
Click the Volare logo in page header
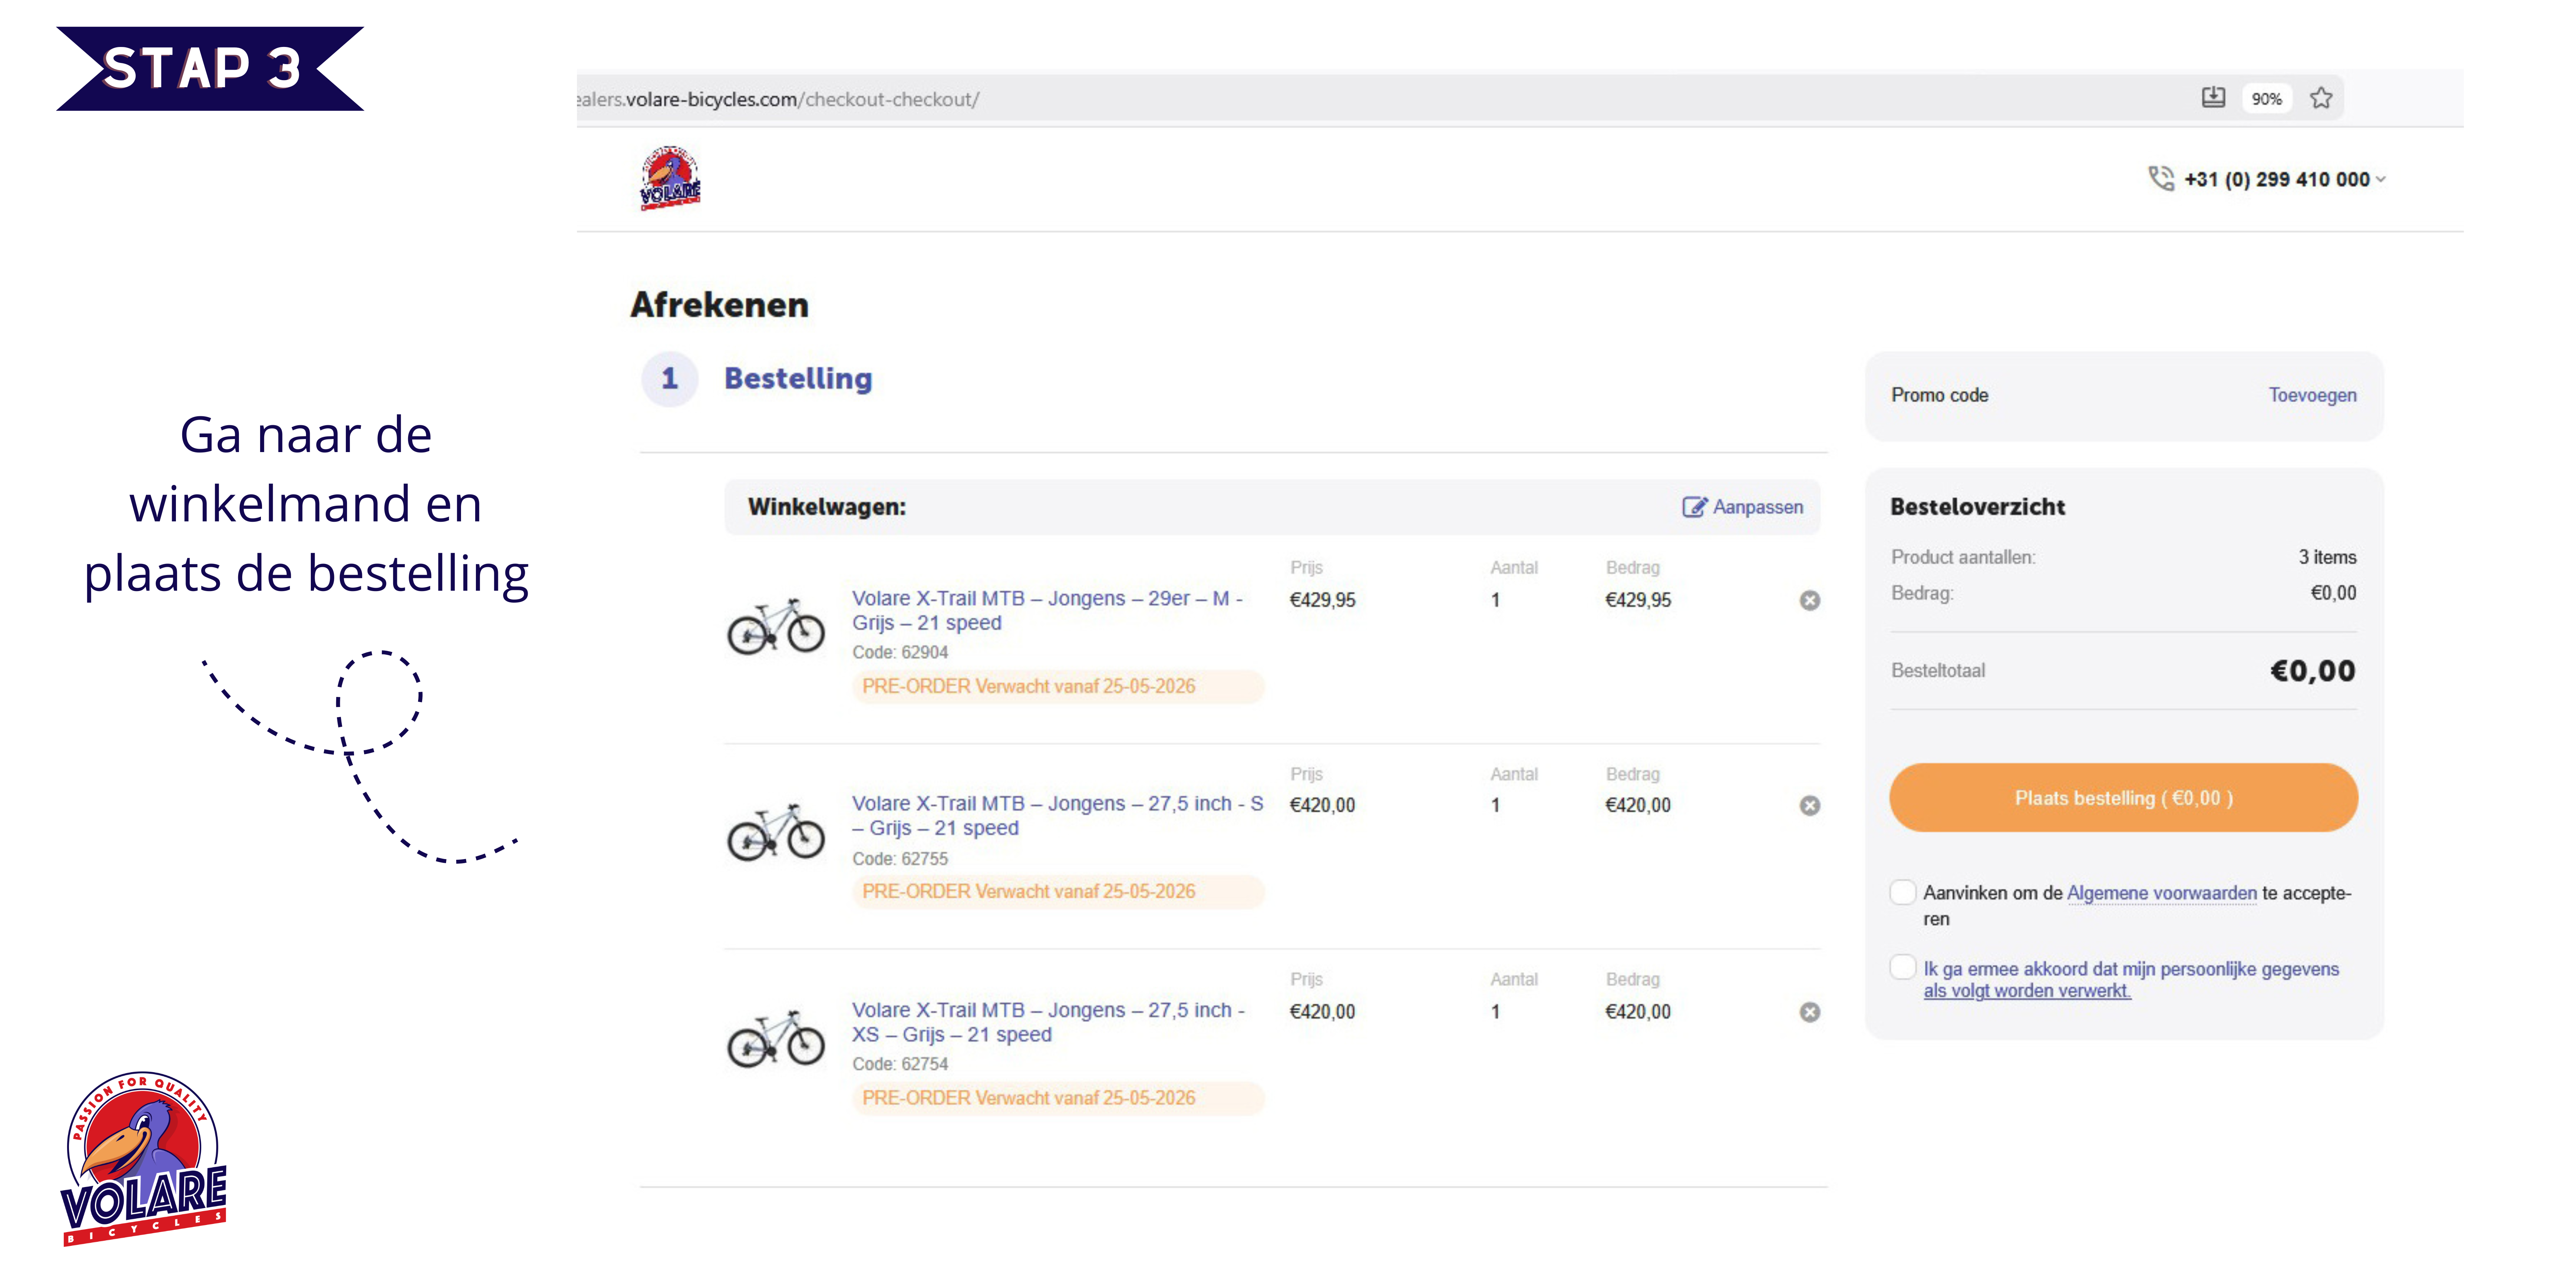coord(670,178)
